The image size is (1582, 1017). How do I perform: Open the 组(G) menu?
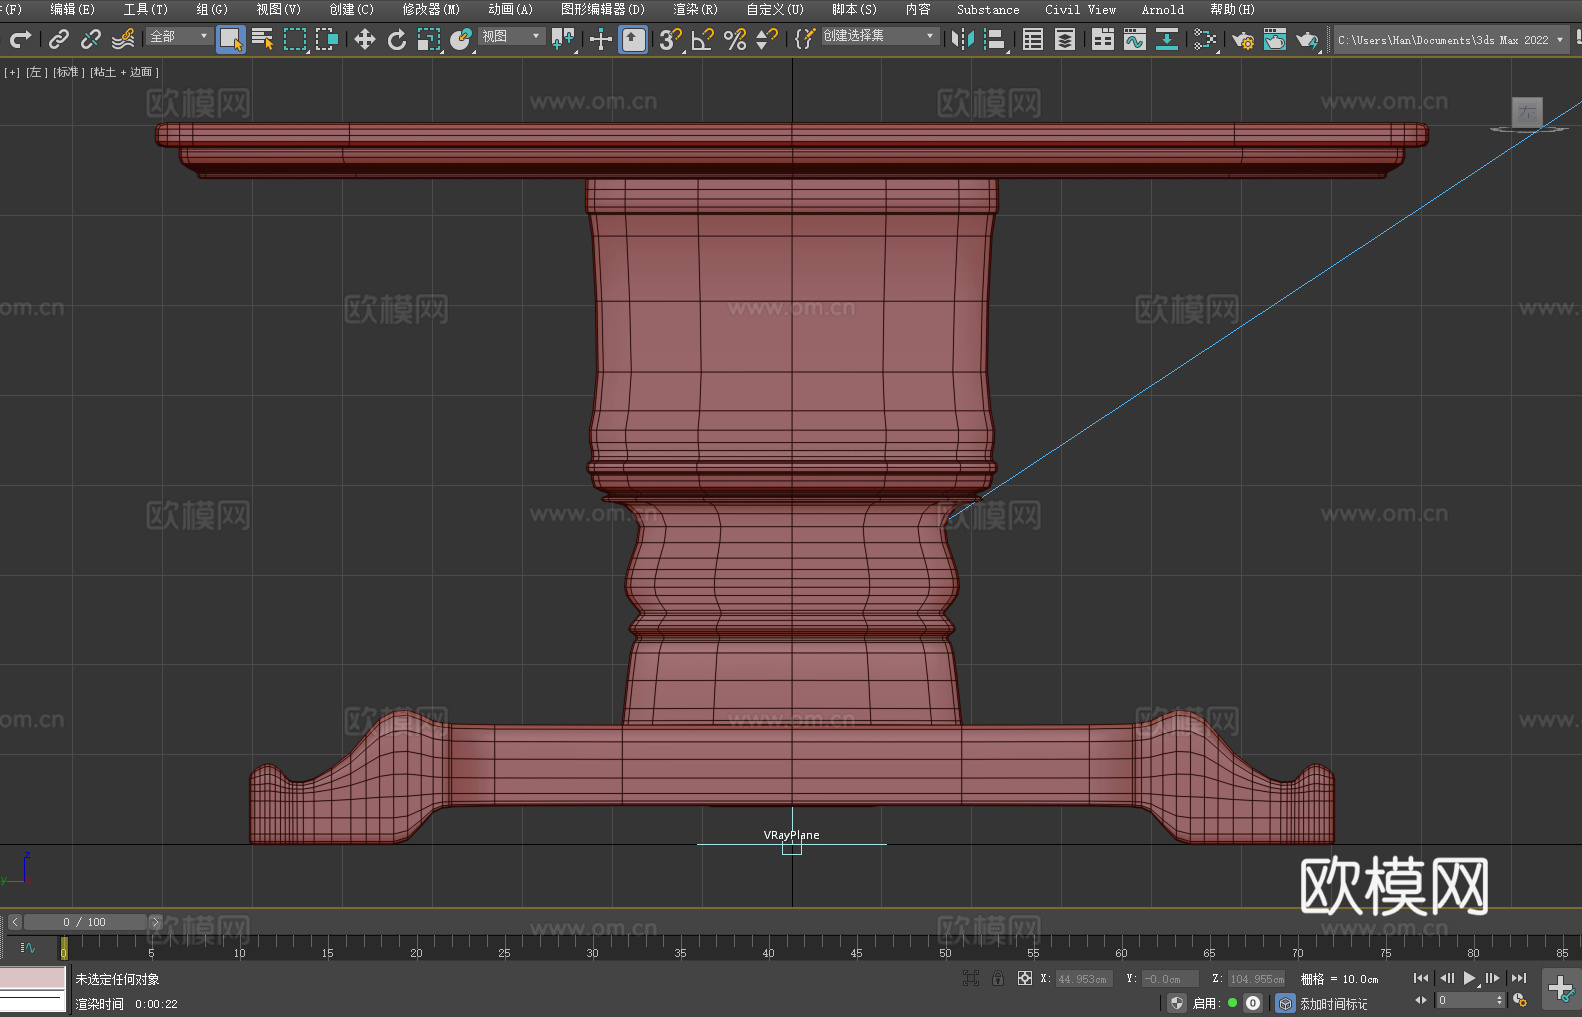pos(212,9)
